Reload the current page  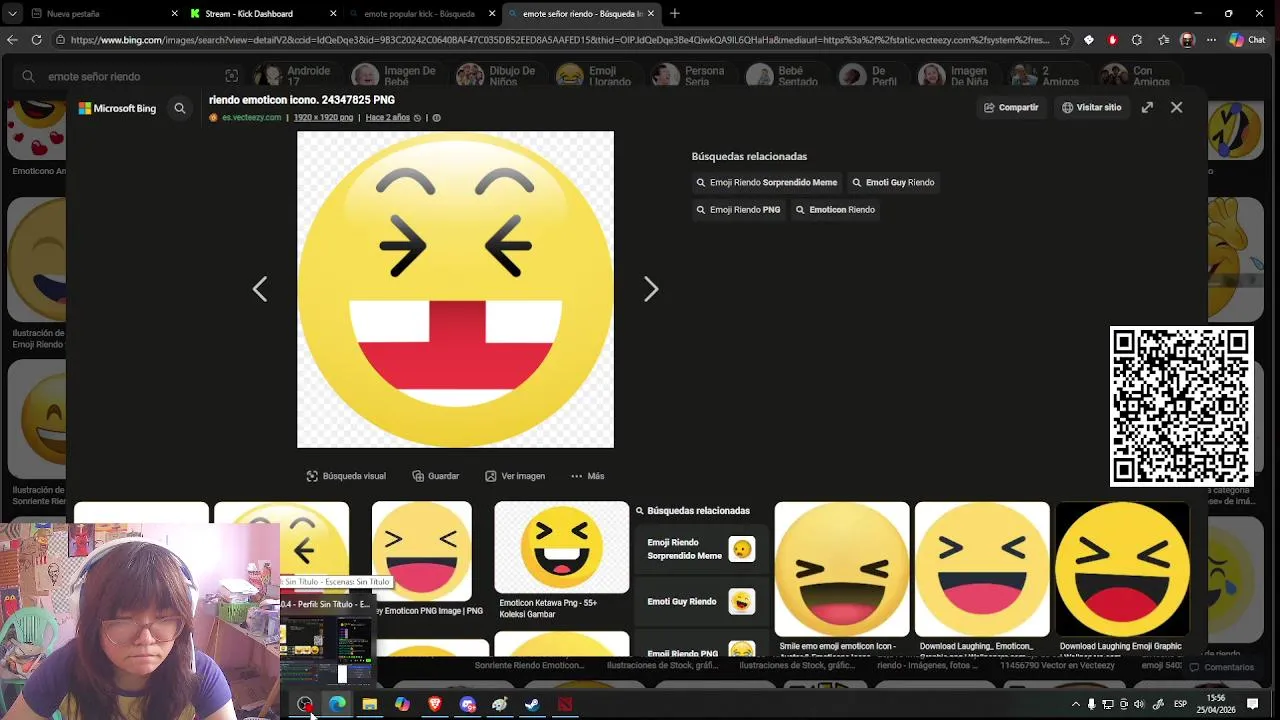pos(36,40)
